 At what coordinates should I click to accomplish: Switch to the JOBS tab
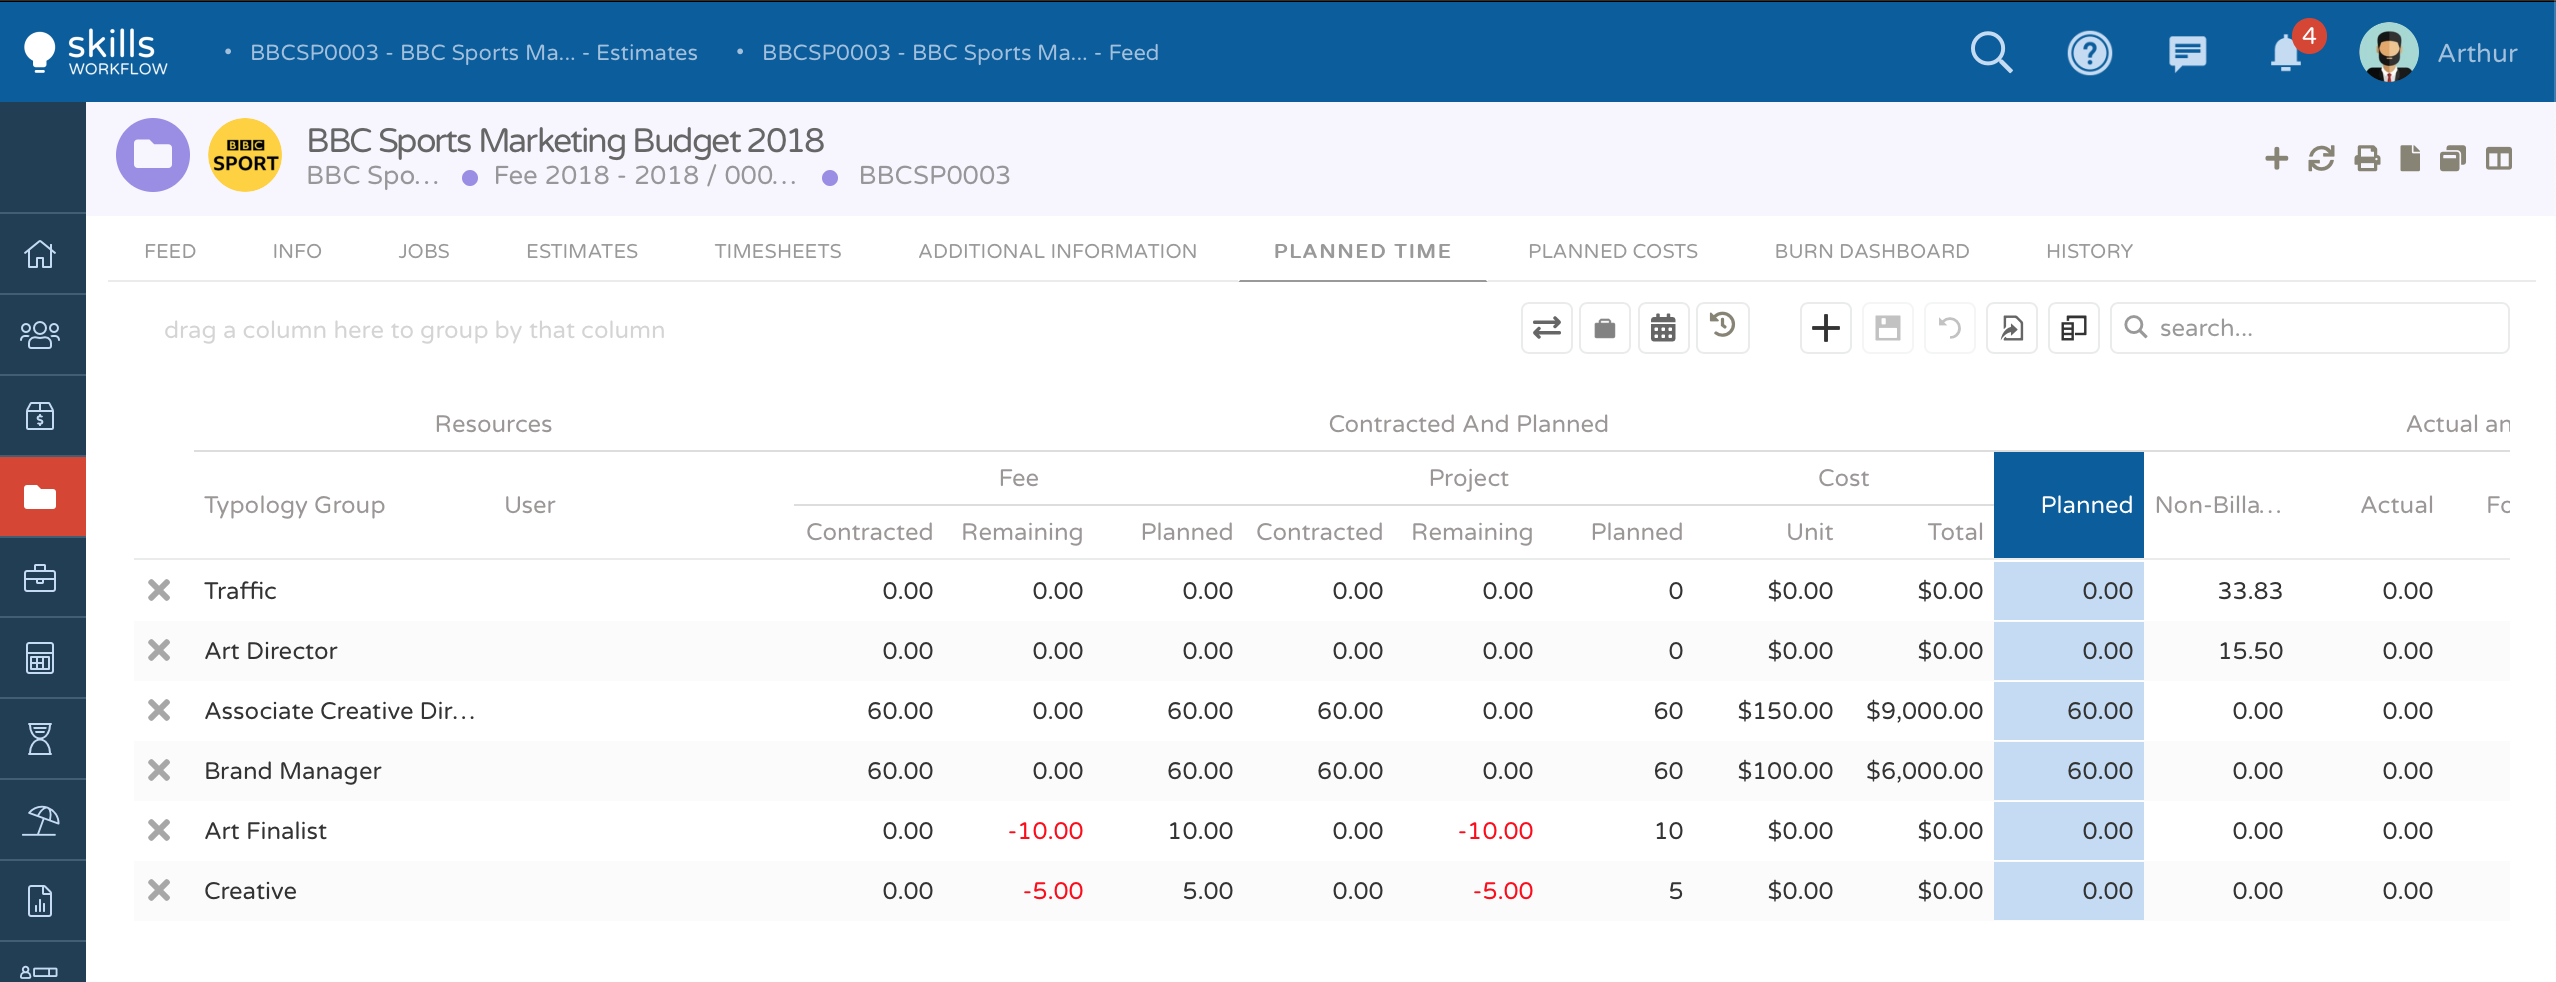(424, 251)
